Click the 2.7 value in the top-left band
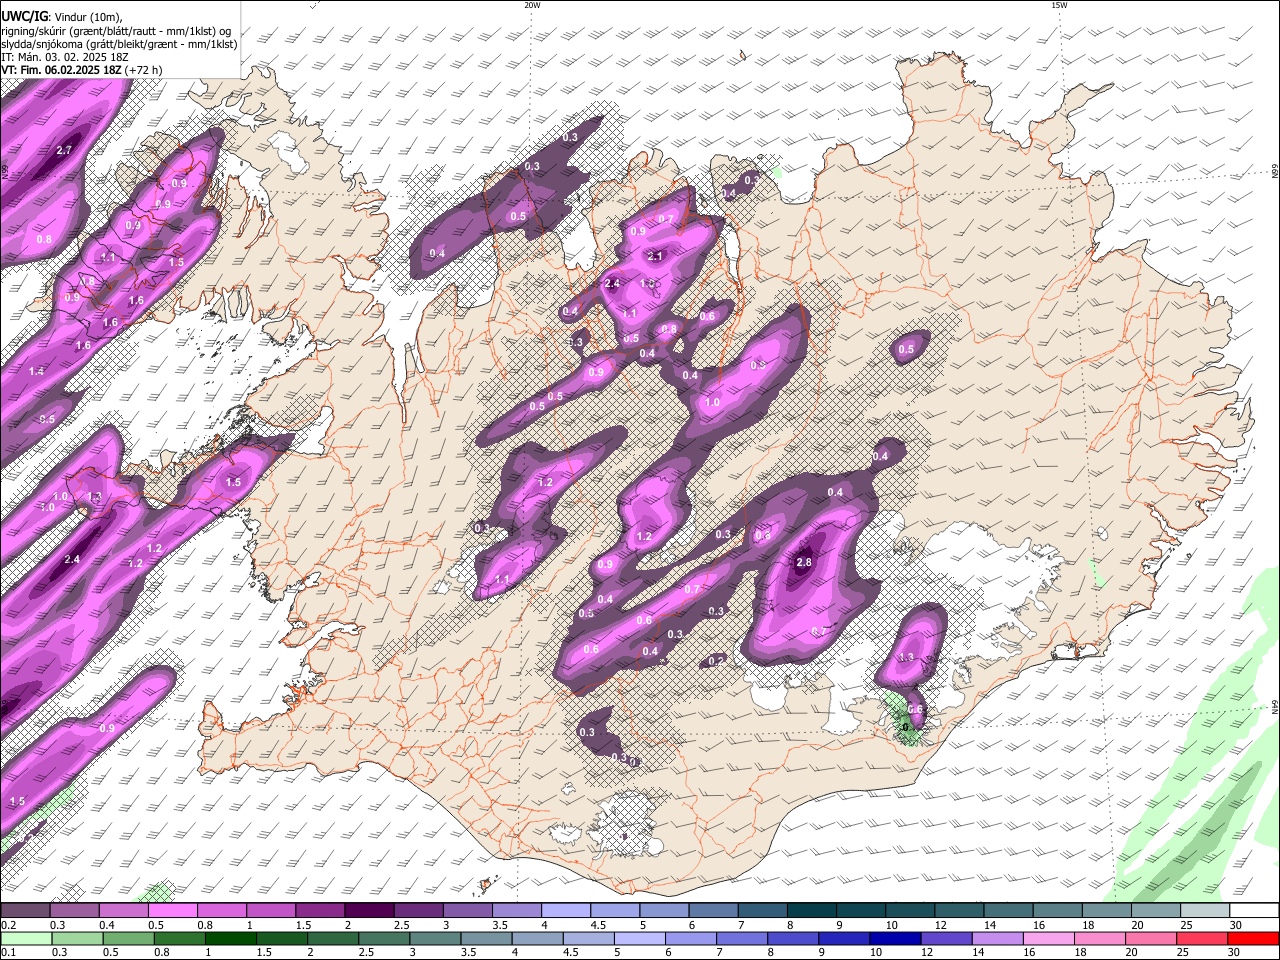Screen dimensions: 1280x960 [x=64, y=150]
